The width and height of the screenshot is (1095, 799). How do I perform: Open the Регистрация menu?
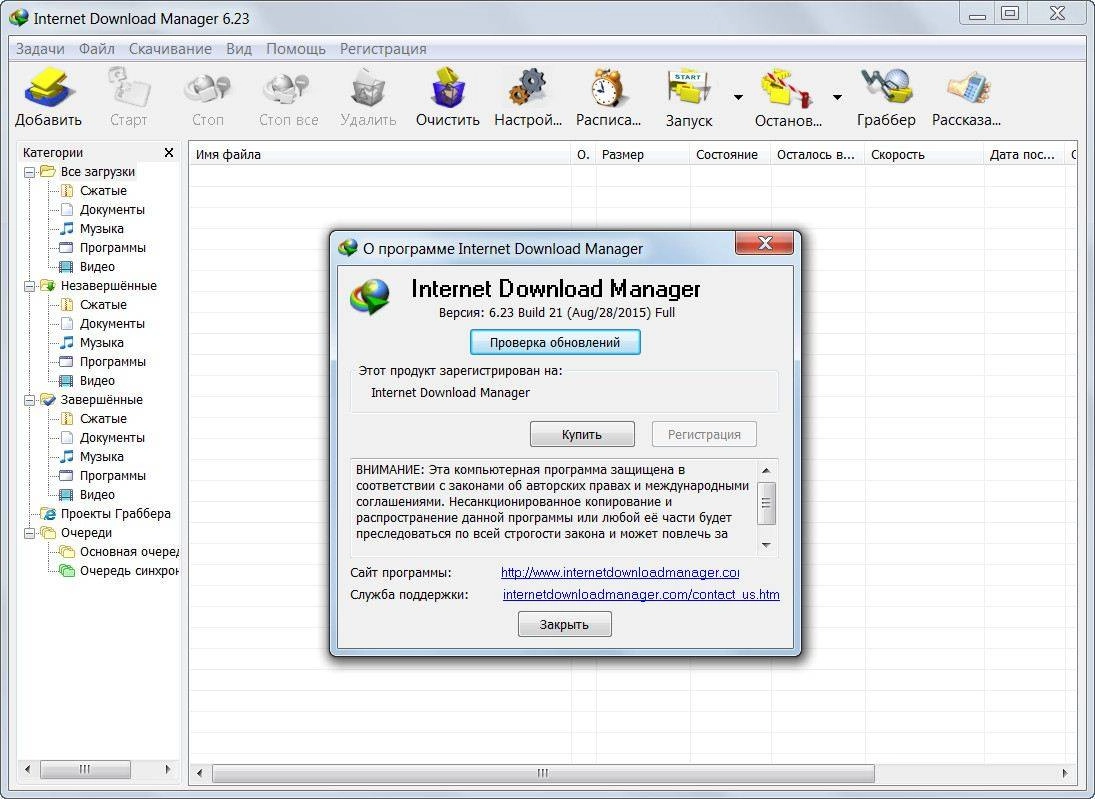click(x=383, y=49)
